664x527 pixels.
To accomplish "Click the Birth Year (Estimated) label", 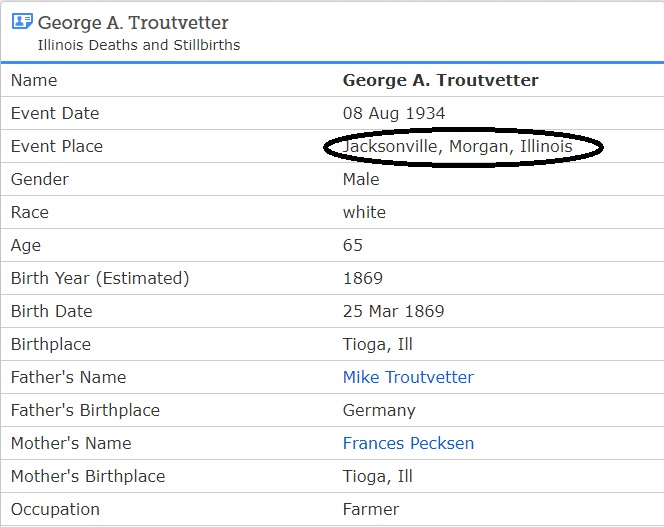I will (x=100, y=278).
